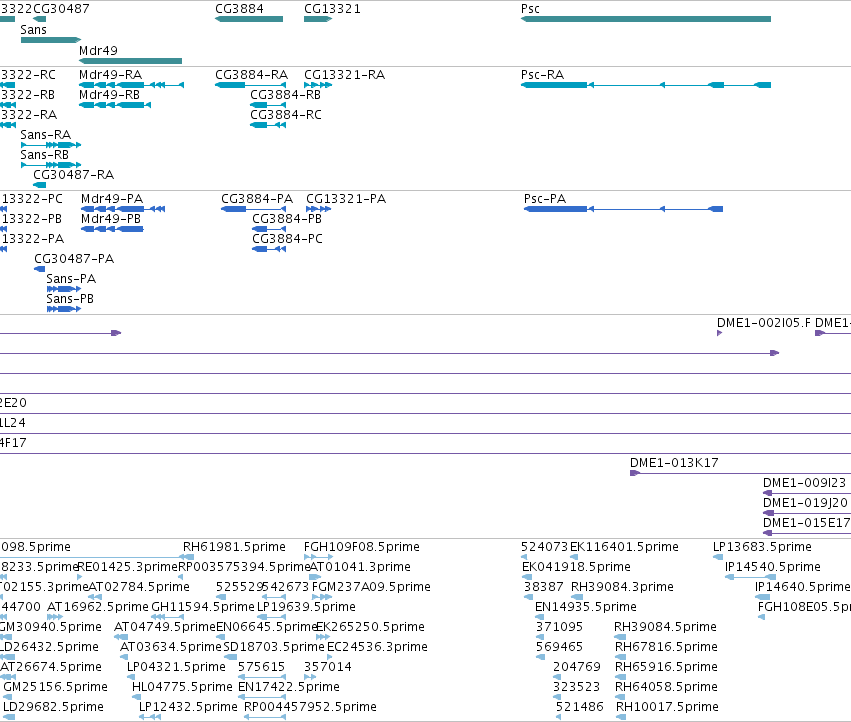851x722 pixels.
Task: Select the DME1-015E17 clone label
Action: [x=806, y=523]
